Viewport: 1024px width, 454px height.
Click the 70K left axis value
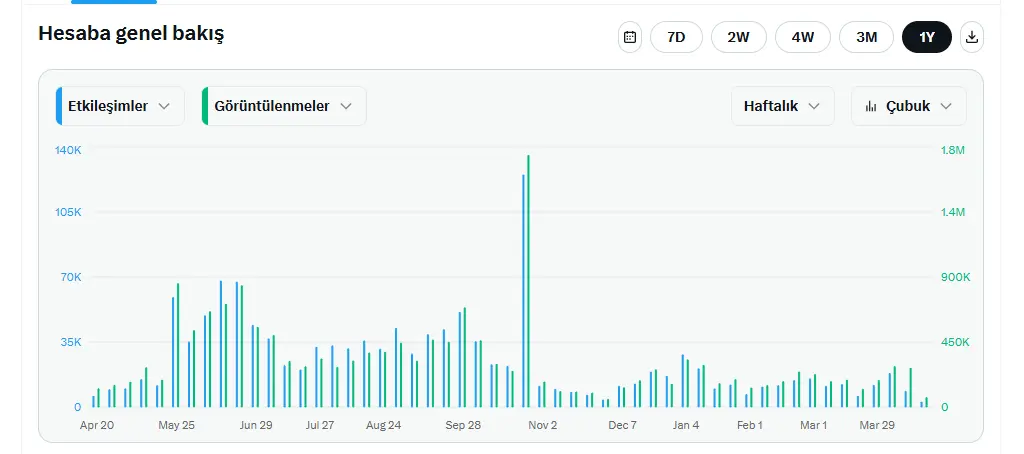click(x=71, y=277)
